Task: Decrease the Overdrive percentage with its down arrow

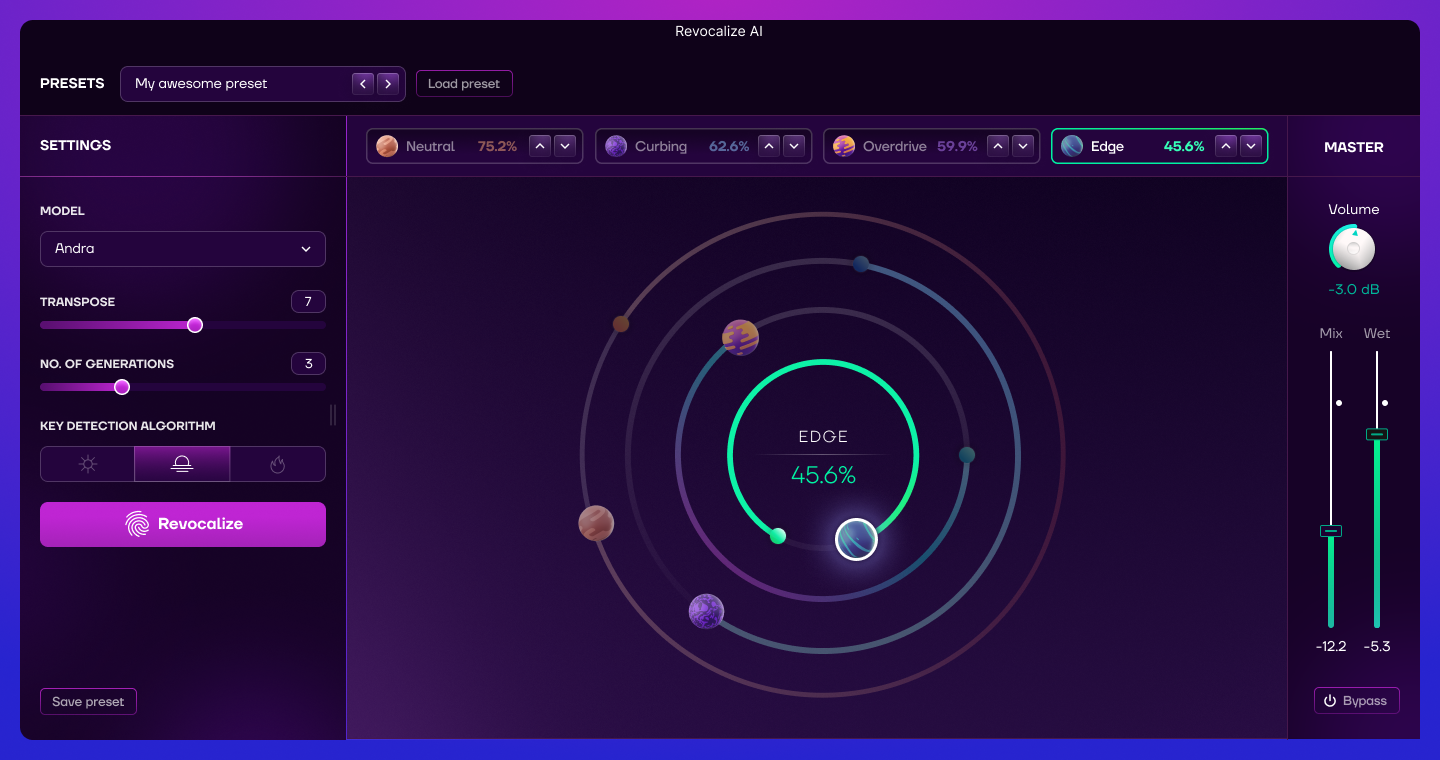Action: [1023, 146]
